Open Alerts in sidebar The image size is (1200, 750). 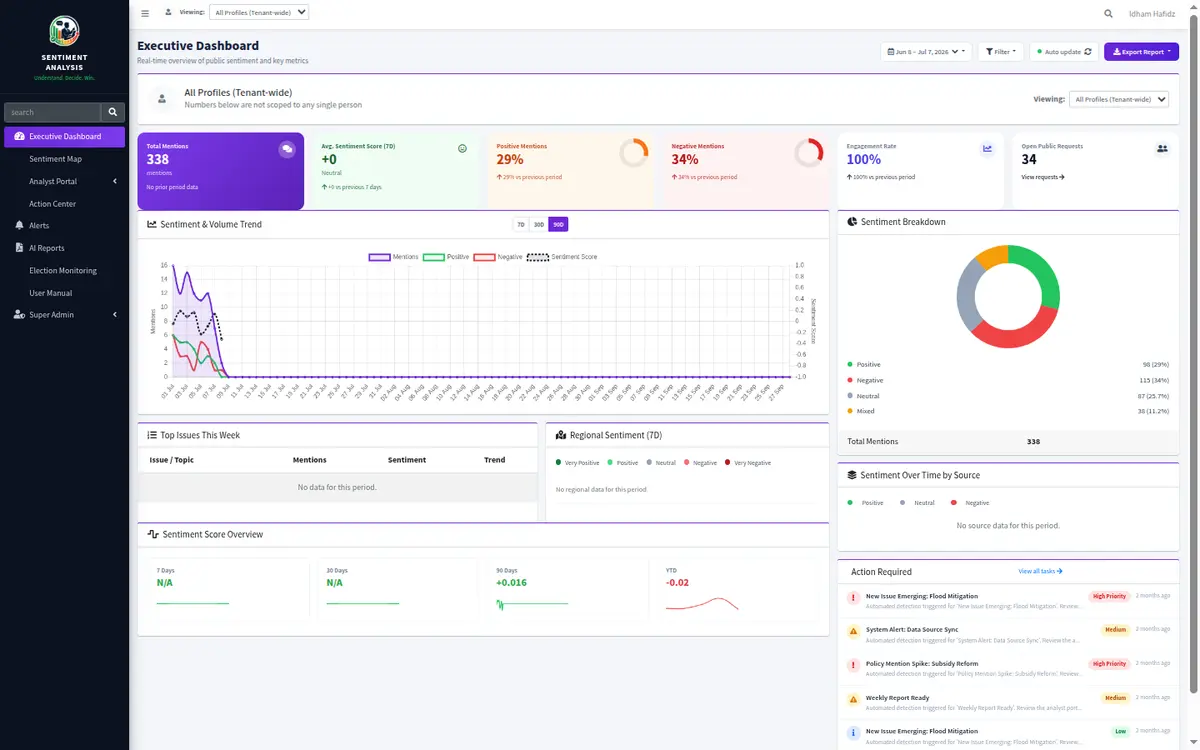click(x=64, y=226)
